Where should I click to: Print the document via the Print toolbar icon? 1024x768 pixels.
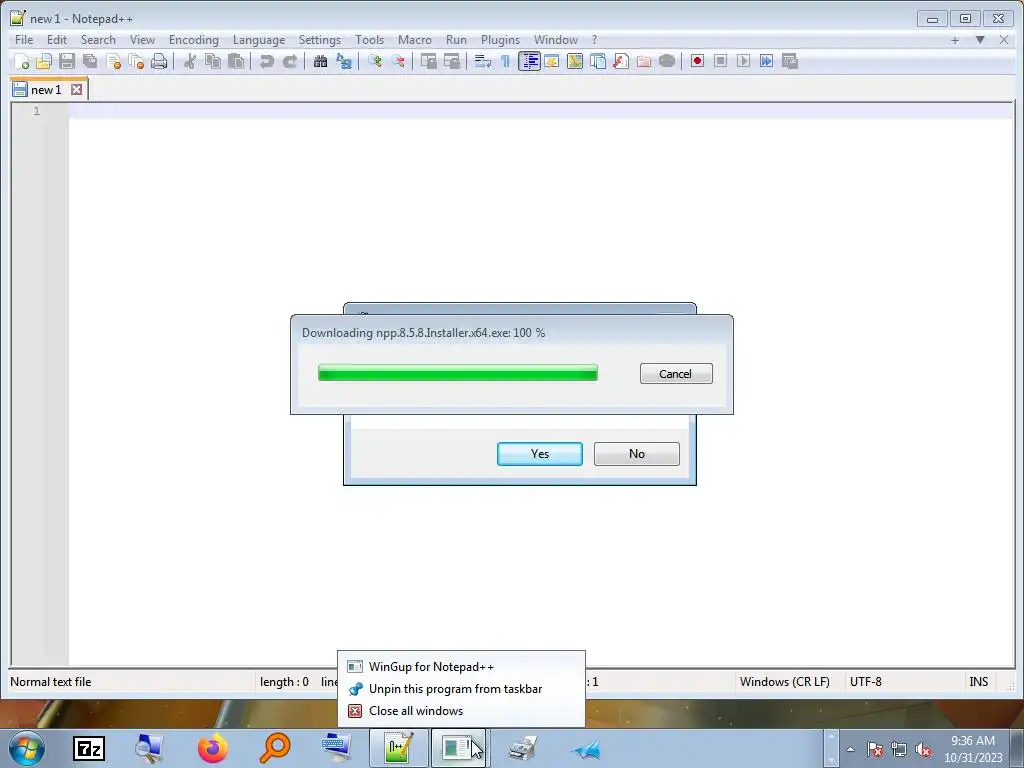(159, 61)
